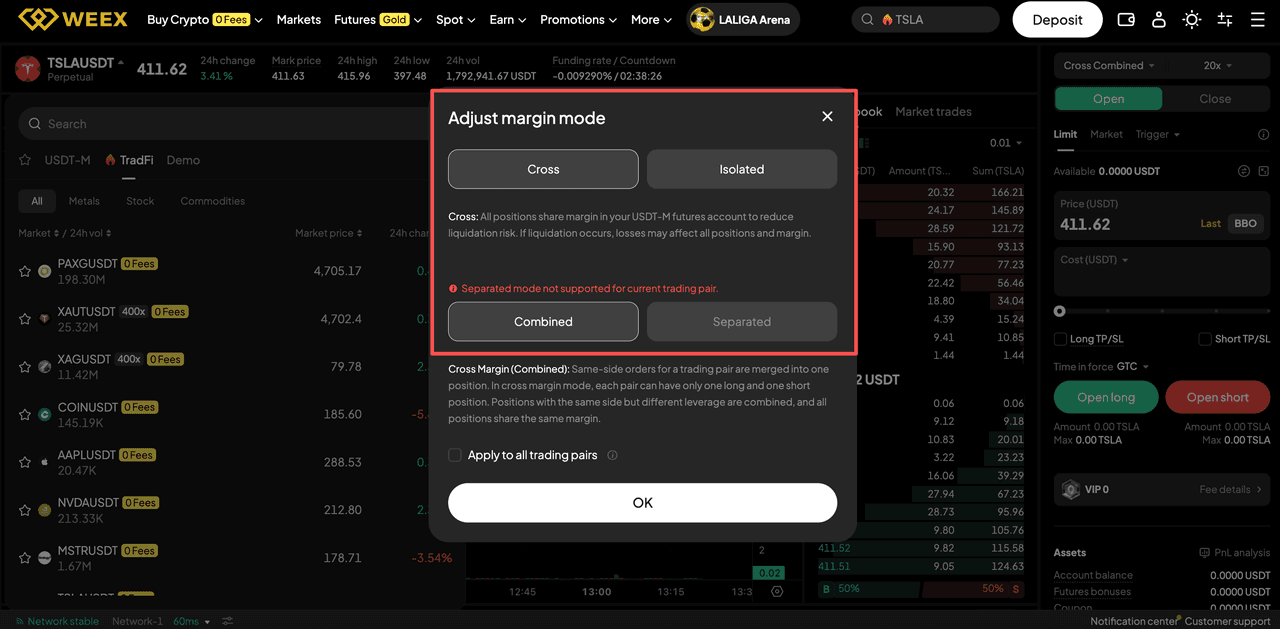Viewport: 1280px width, 629px height.
Task: Enable the Short TP/SL checkbox
Action: pyautogui.click(x=1205, y=339)
